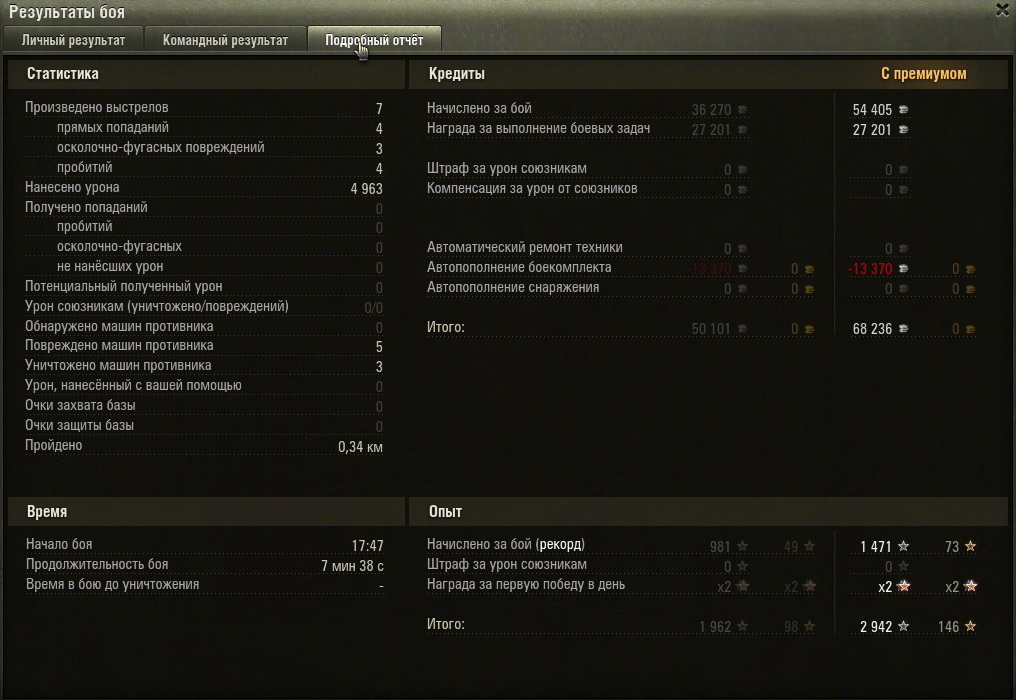
Task: Click the star icon next to 981 experience
Action: [x=743, y=546]
